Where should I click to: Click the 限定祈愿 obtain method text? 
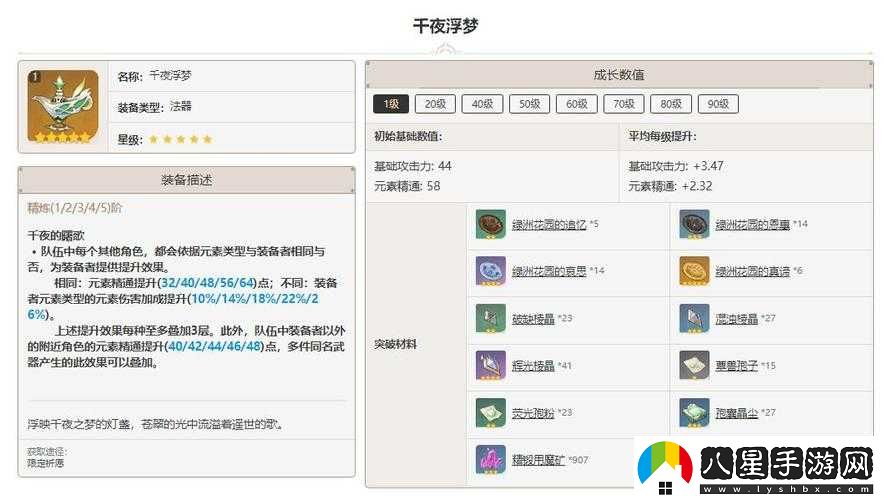pyautogui.click(x=46, y=463)
